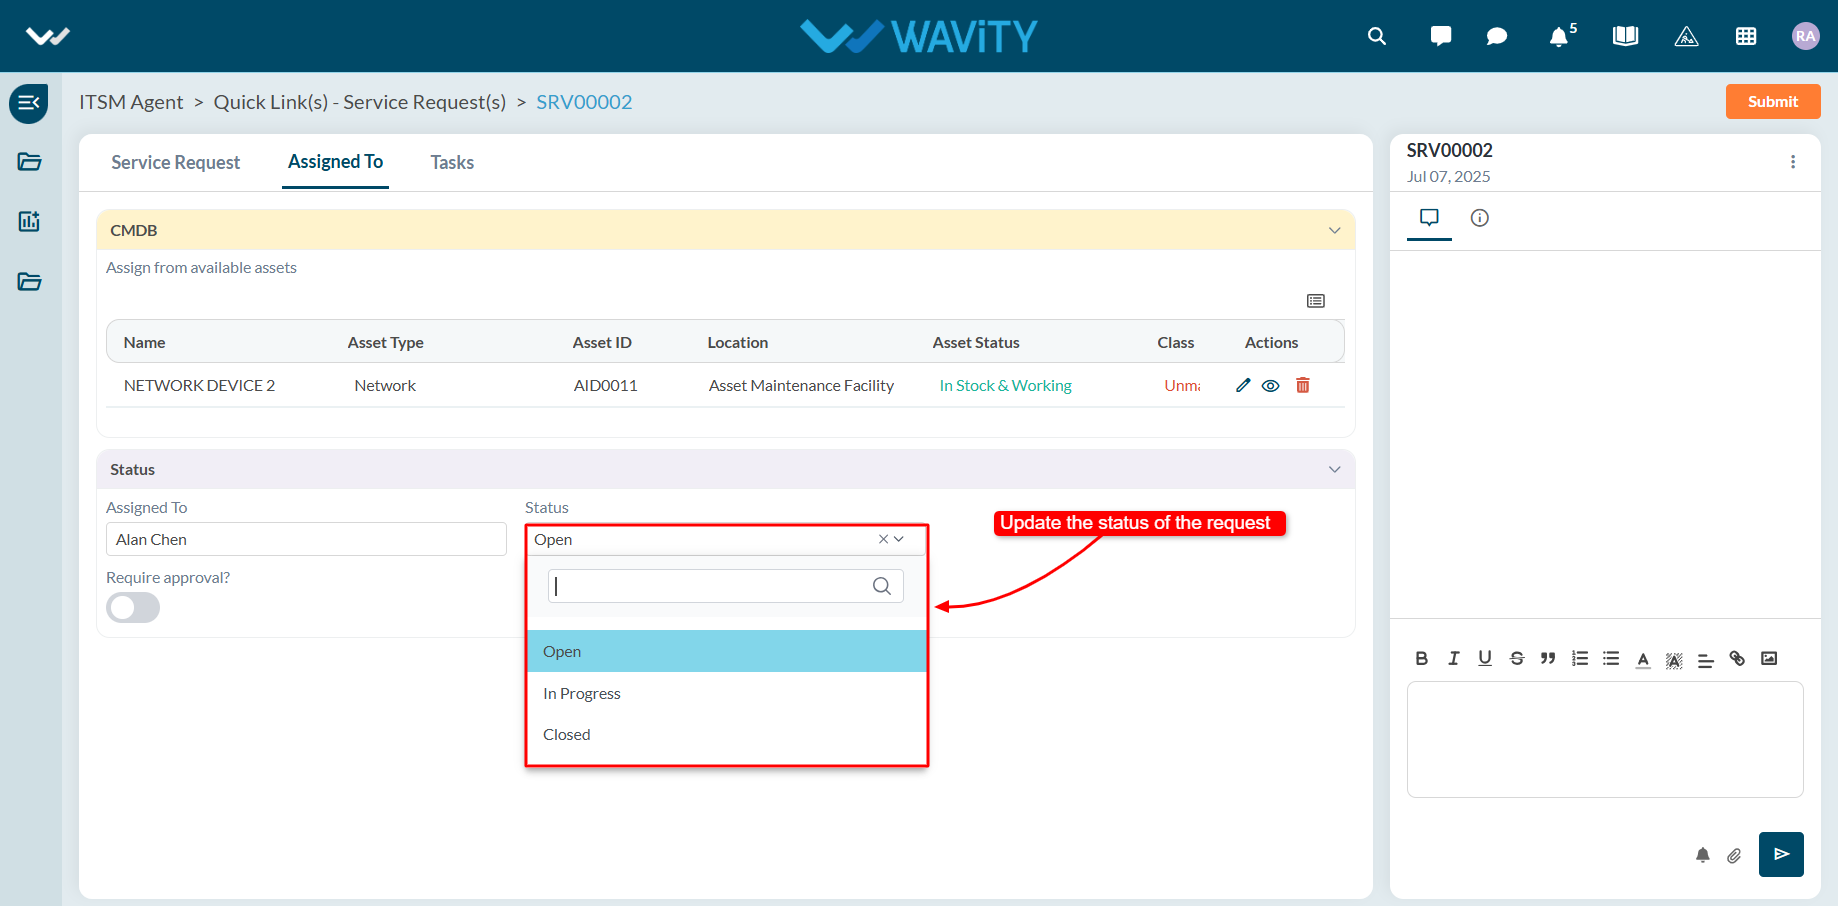Insert a blockquote in comment editor

click(x=1548, y=658)
